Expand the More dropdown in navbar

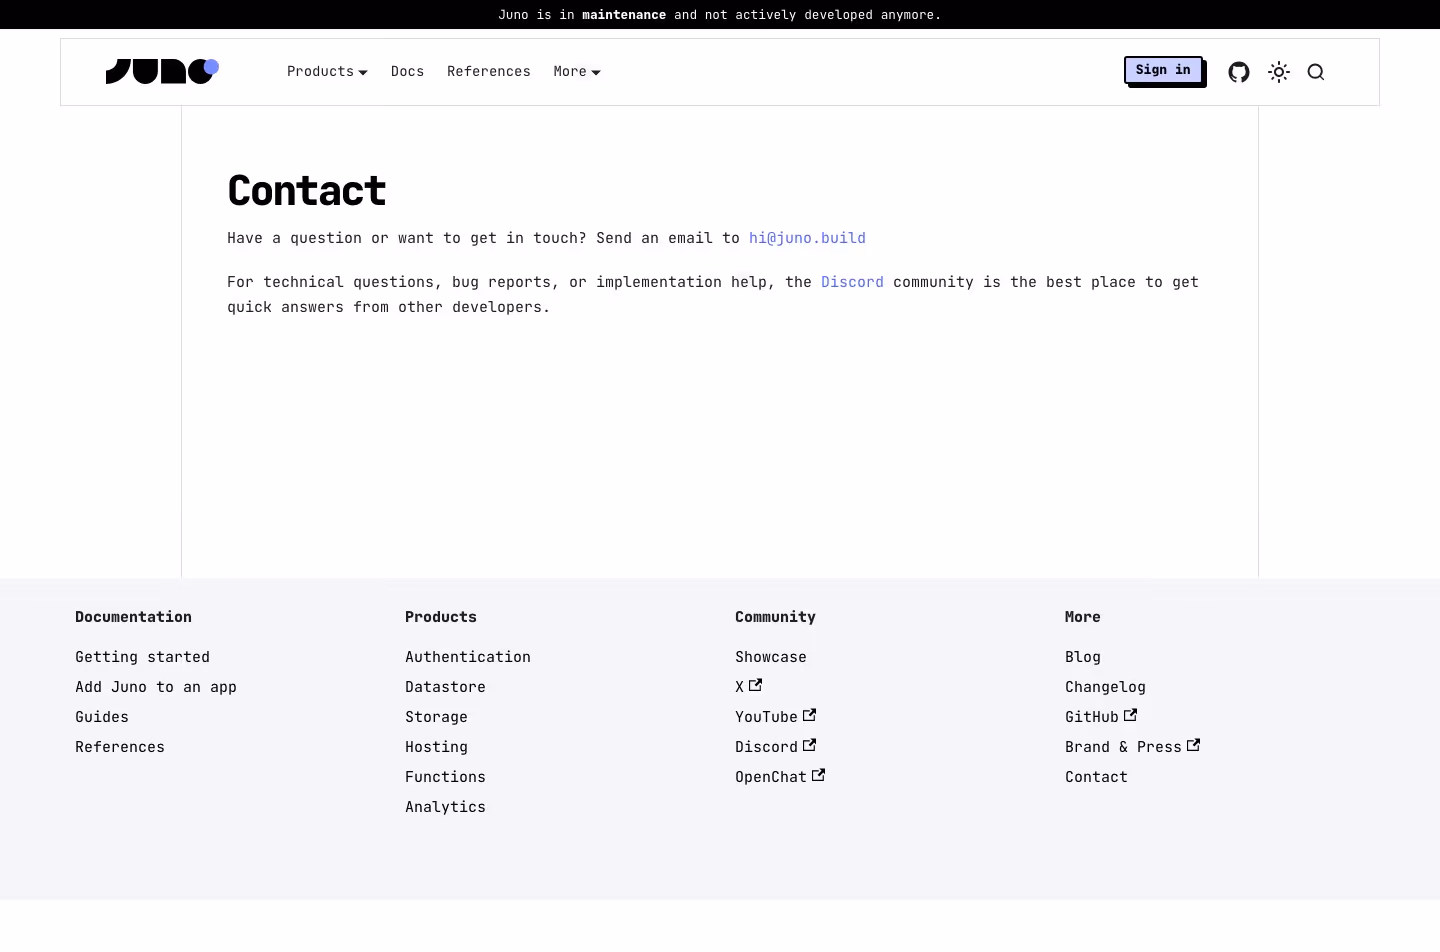[577, 72]
